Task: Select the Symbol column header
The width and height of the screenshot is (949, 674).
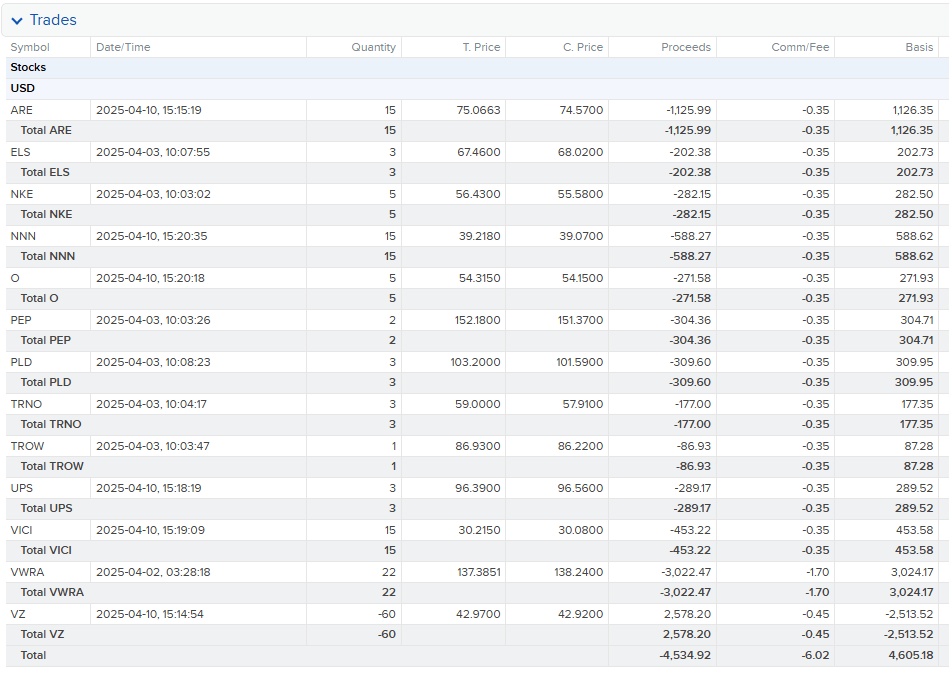Action: 30,47
